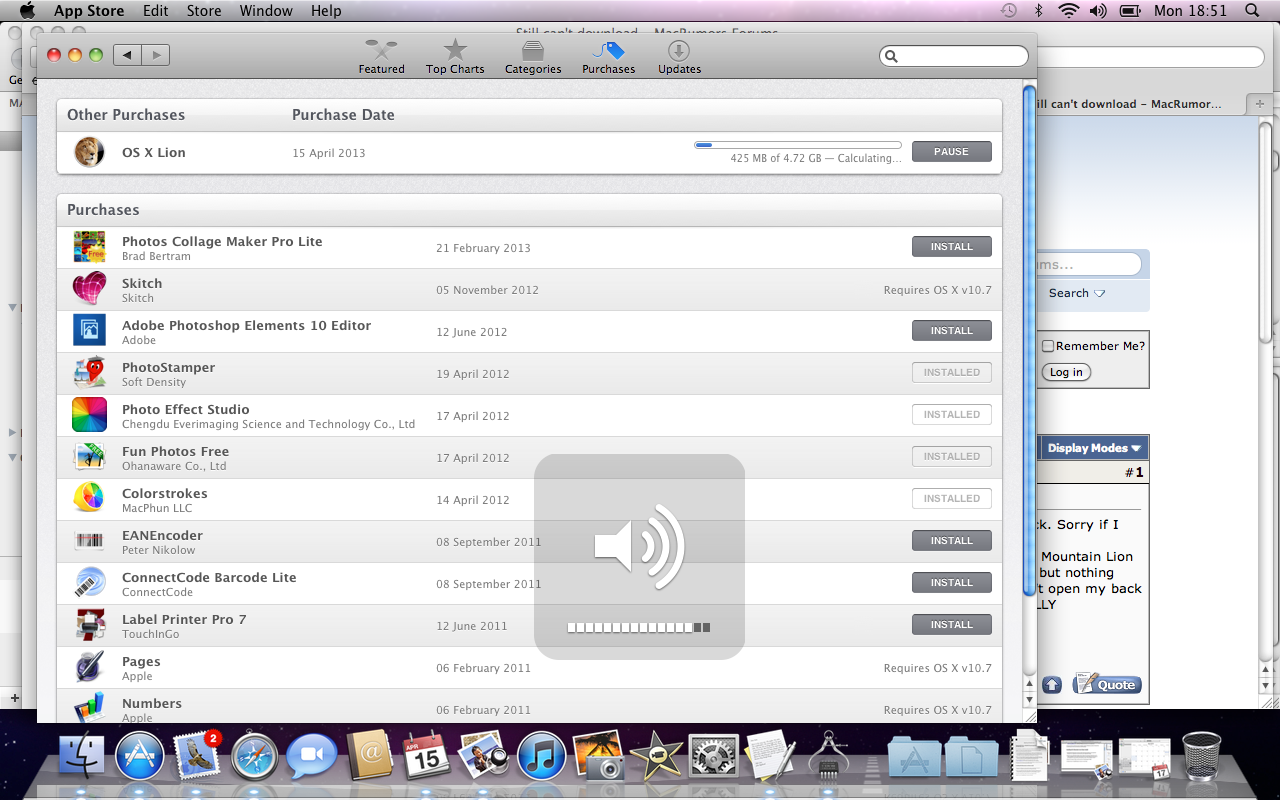
Task: Install Adobe Photoshop Elements 10 Editor
Action: tap(951, 330)
